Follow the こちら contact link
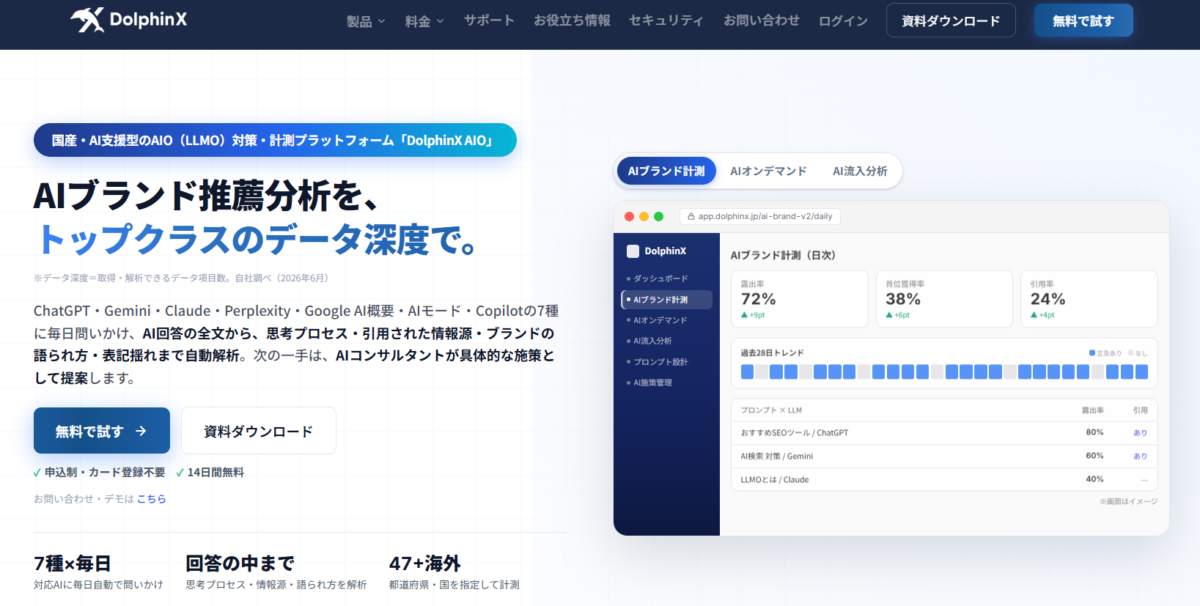The image size is (1200, 606). click(x=151, y=498)
